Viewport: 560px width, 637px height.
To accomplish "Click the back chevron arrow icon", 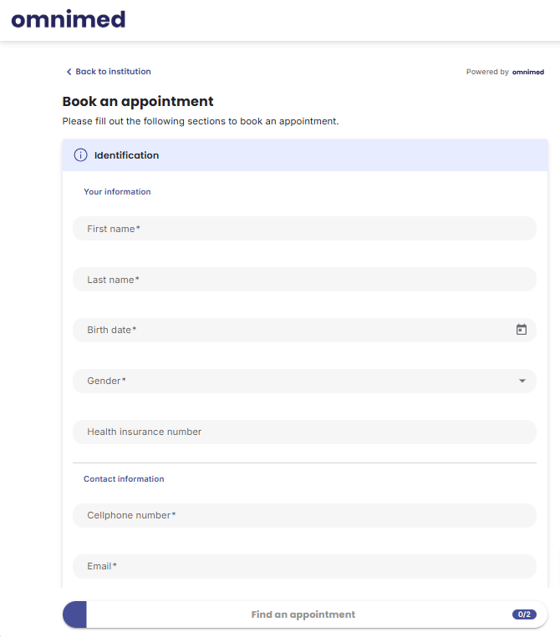I will (x=69, y=72).
